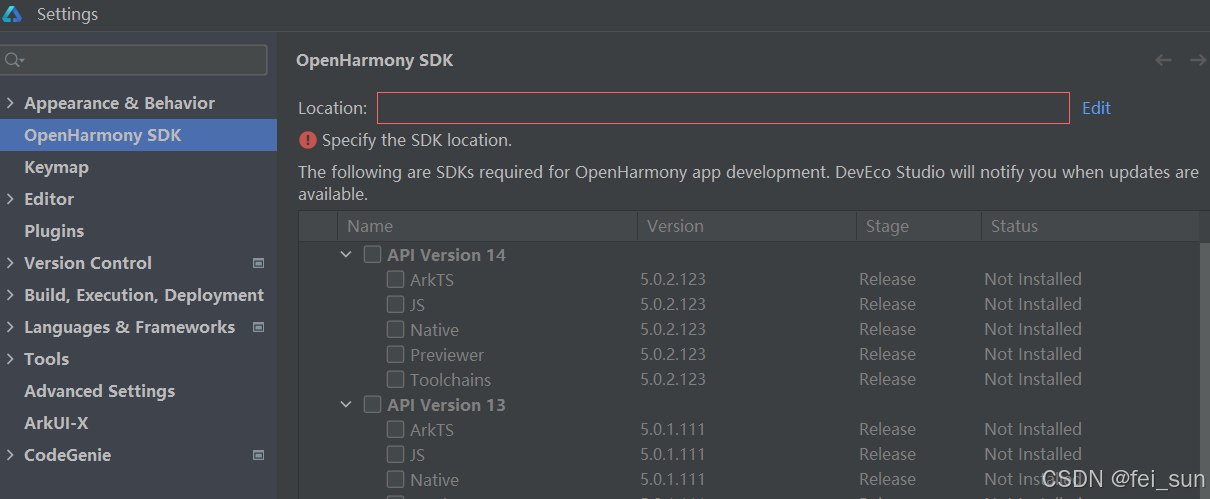
Task: Check the JS checkbox under API Version 13
Action: 395,454
